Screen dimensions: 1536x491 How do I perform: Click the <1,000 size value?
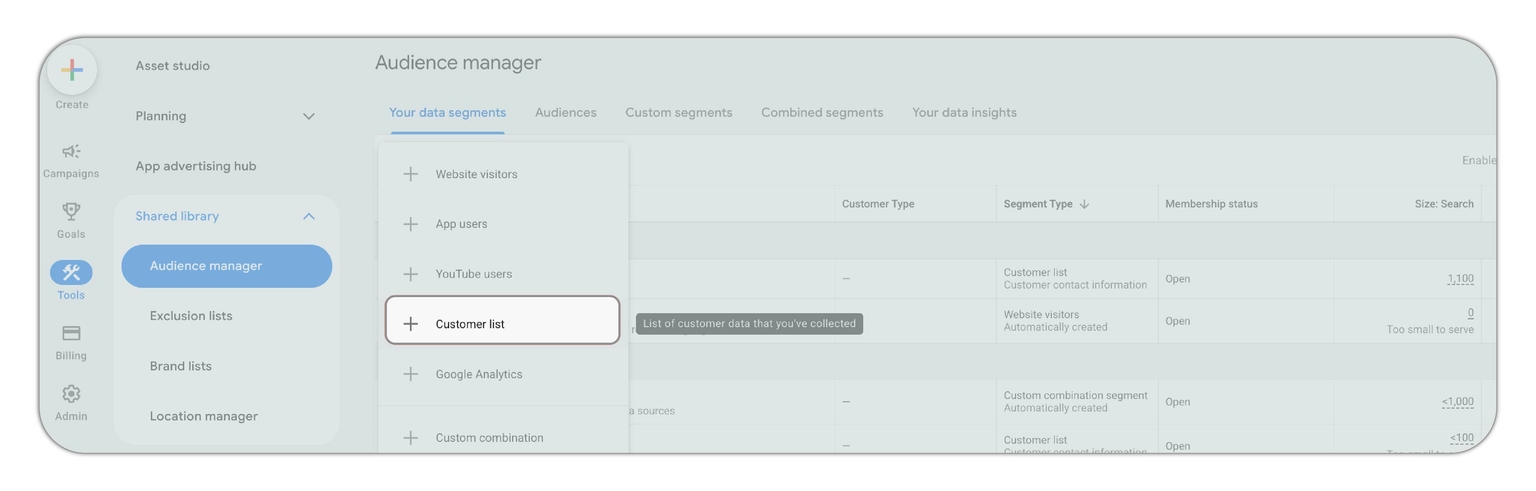coord(1458,402)
